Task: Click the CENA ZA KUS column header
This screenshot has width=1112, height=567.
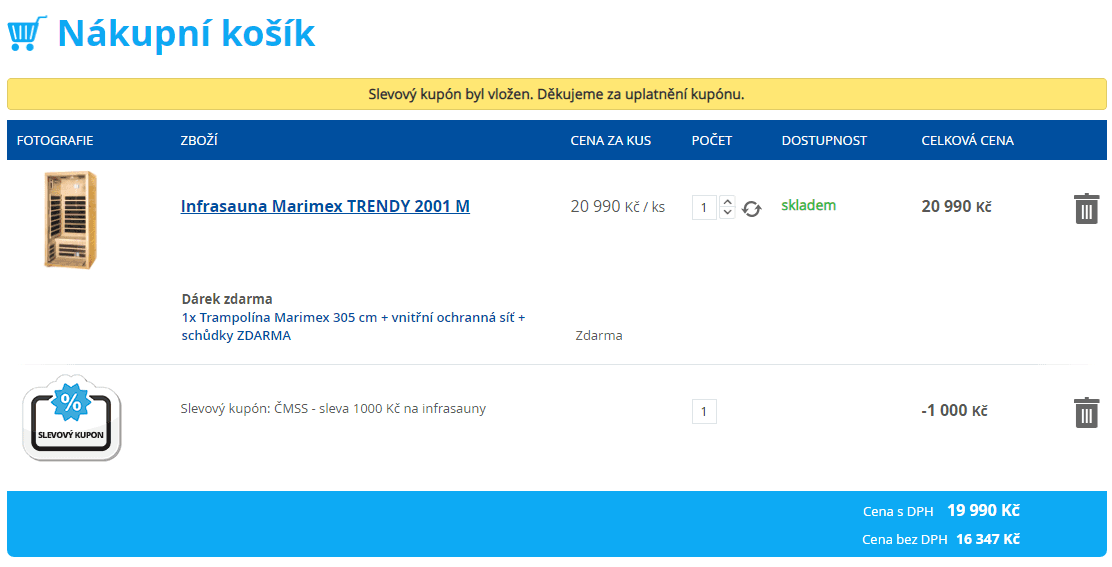Action: pos(611,140)
